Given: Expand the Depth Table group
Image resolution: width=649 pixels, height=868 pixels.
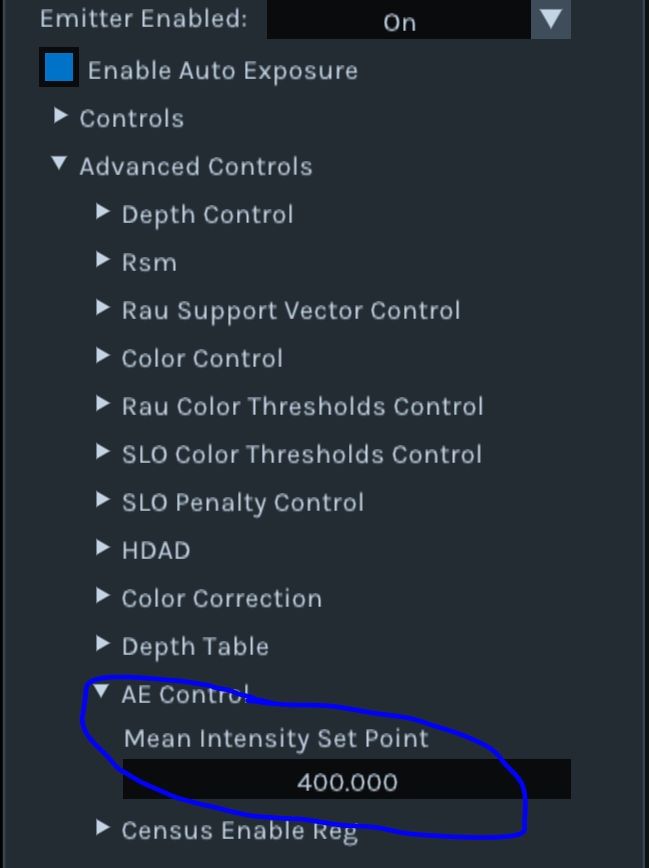Looking at the screenshot, I should tap(102, 645).
